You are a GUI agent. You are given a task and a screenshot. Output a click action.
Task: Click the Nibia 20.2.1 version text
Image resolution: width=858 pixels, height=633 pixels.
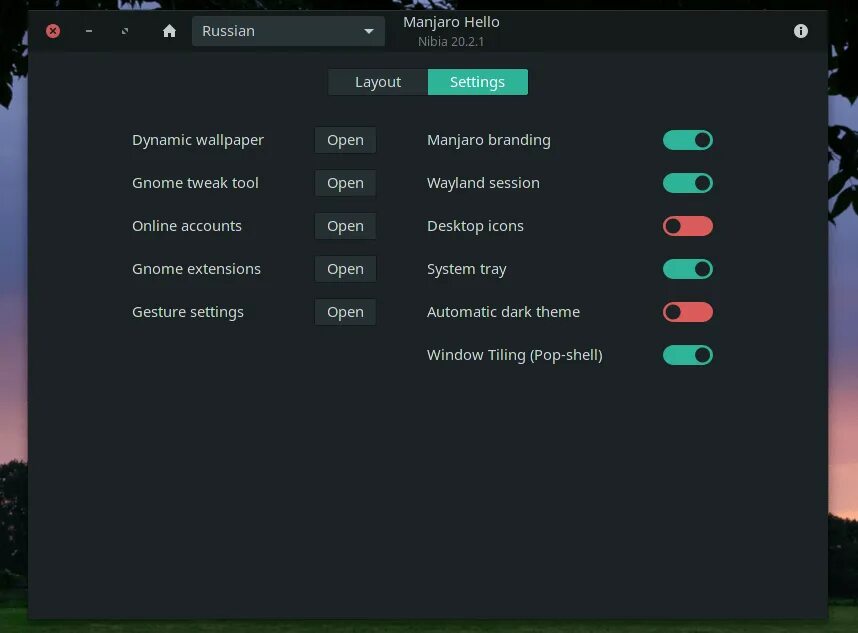pyautogui.click(x=451, y=42)
